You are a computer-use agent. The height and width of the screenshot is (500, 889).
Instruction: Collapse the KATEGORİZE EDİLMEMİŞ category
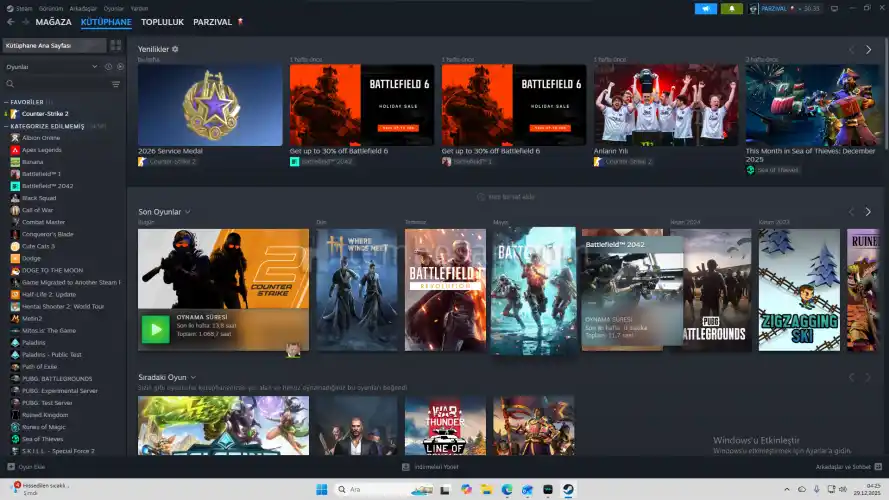tap(7, 127)
